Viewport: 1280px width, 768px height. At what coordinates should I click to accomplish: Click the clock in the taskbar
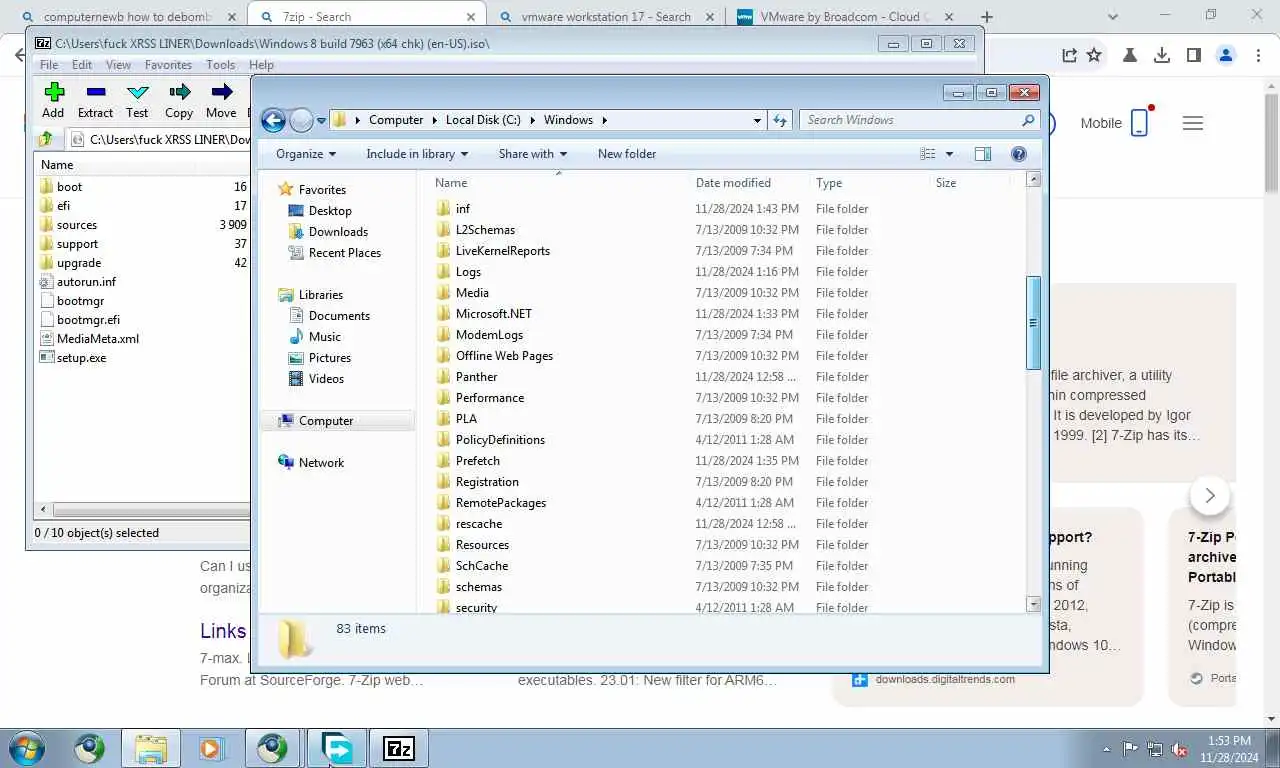pyautogui.click(x=1228, y=749)
